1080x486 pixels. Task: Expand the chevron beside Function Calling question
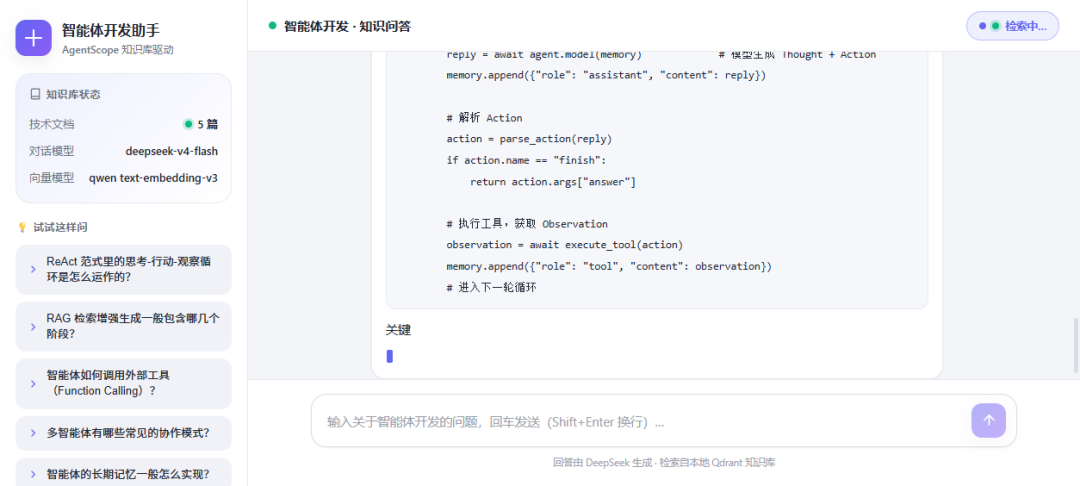[33, 383]
